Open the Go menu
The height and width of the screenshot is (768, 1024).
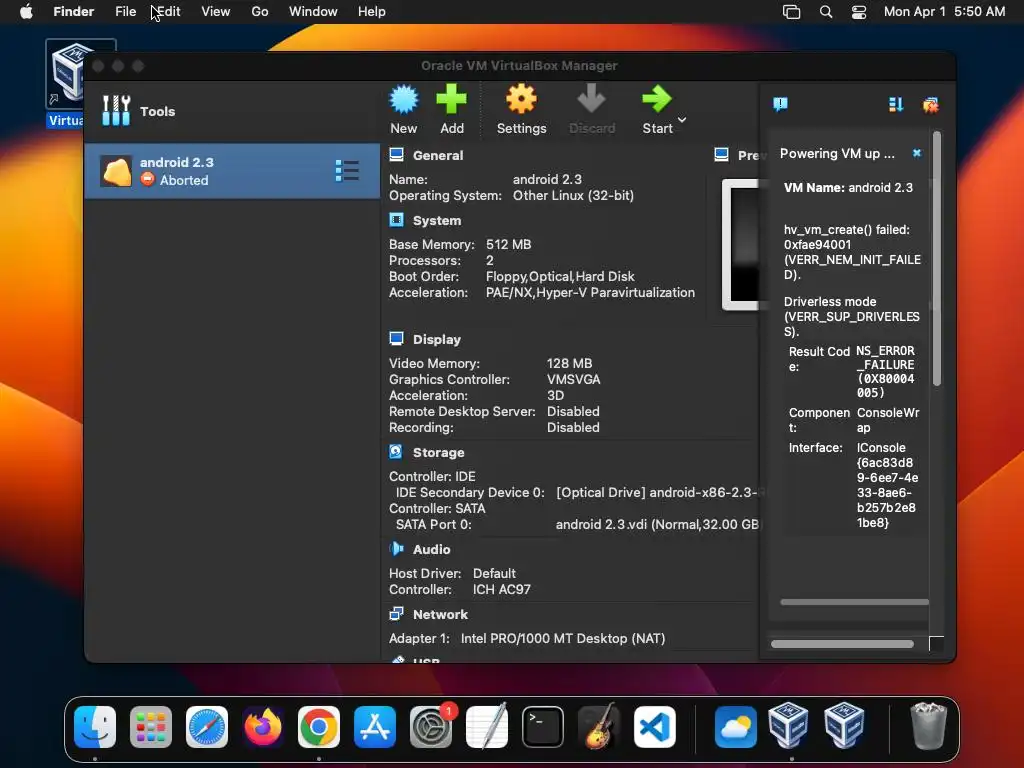[x=260, y=12]
